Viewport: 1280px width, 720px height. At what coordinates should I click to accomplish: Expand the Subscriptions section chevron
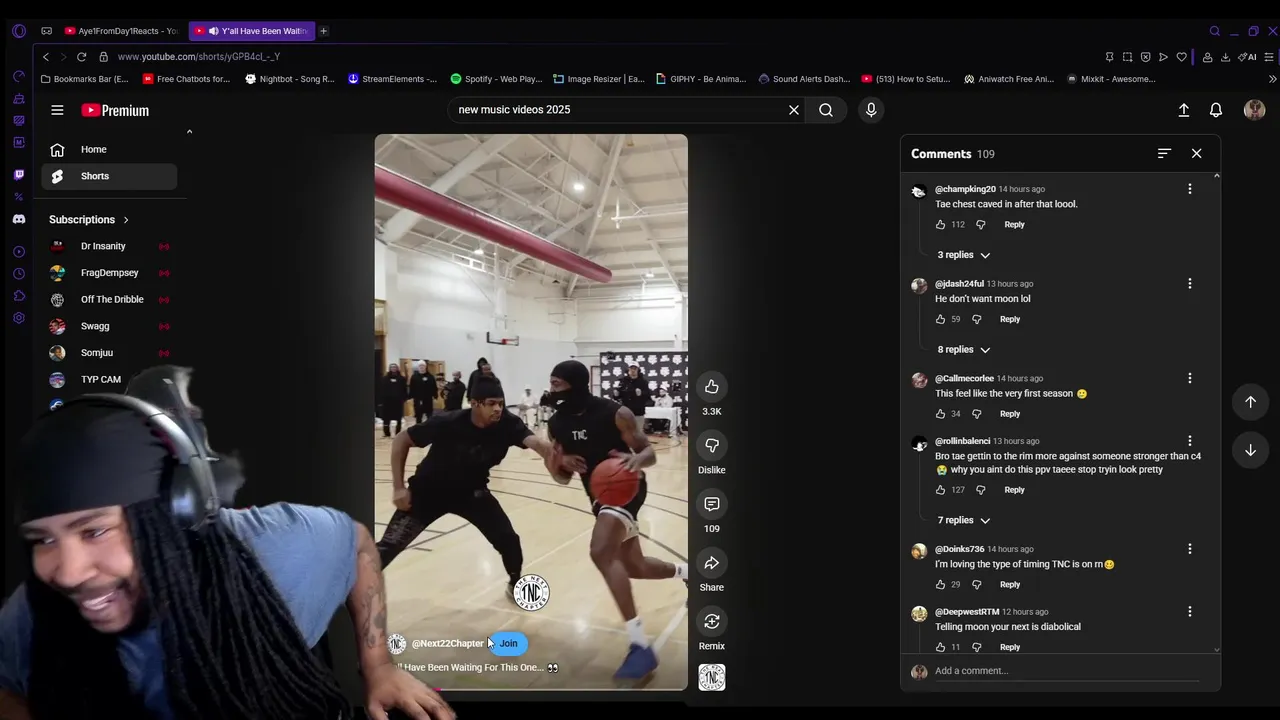click(x=126, y=220)
